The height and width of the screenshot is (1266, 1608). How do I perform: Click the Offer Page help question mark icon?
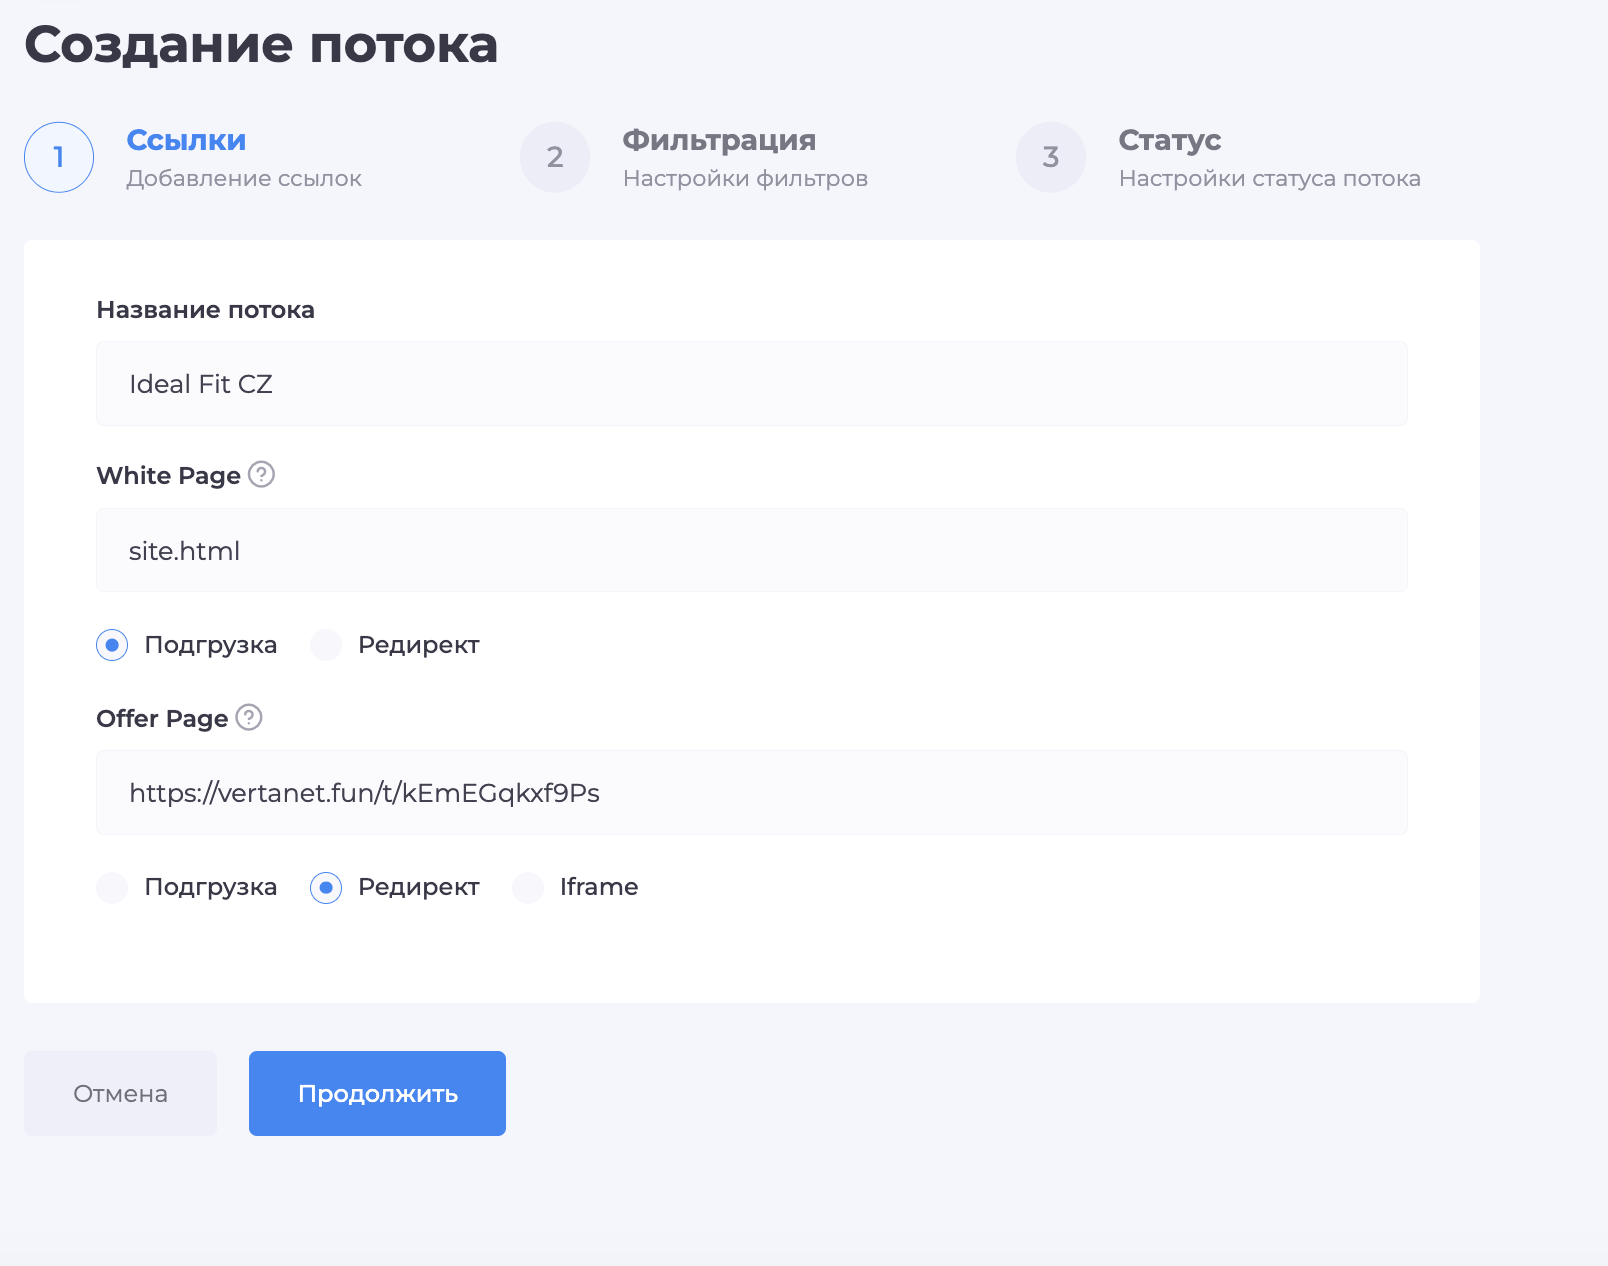tap(249, 718)
